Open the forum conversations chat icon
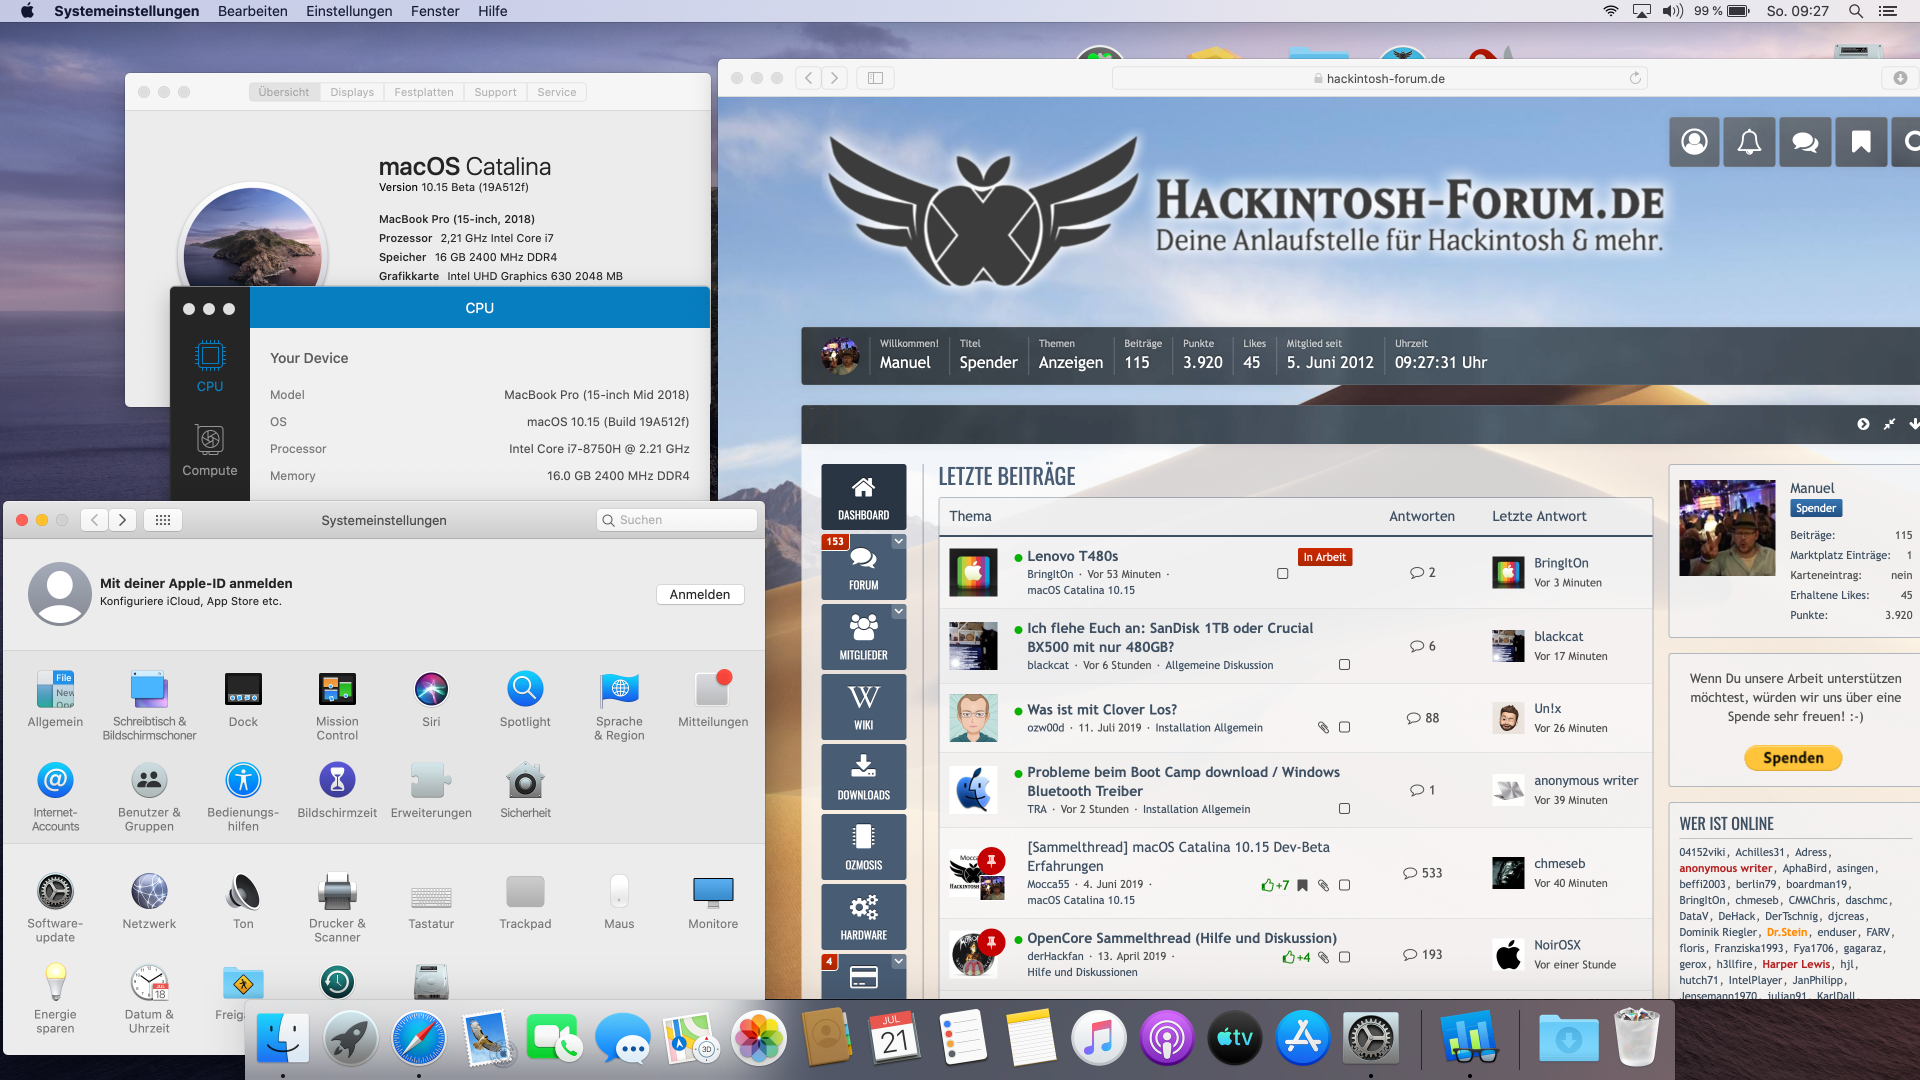Viewport: 1920px width, 1080px height. [1805, 142]
